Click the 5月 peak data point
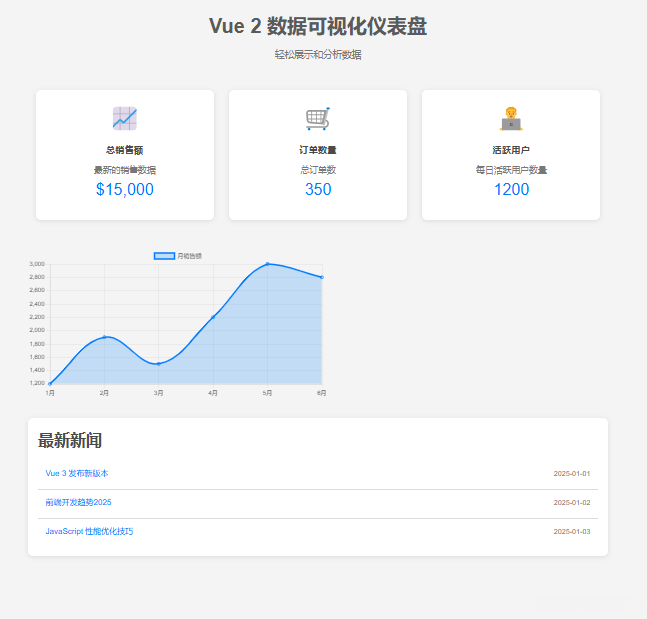Viewport: 647px width, 619px height. click(x=267, y=264)
